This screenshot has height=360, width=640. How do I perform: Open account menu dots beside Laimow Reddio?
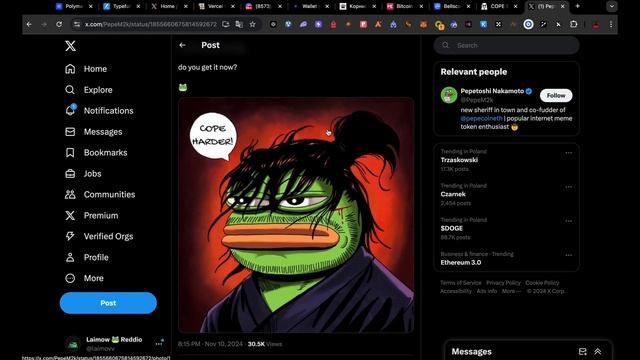159,344
